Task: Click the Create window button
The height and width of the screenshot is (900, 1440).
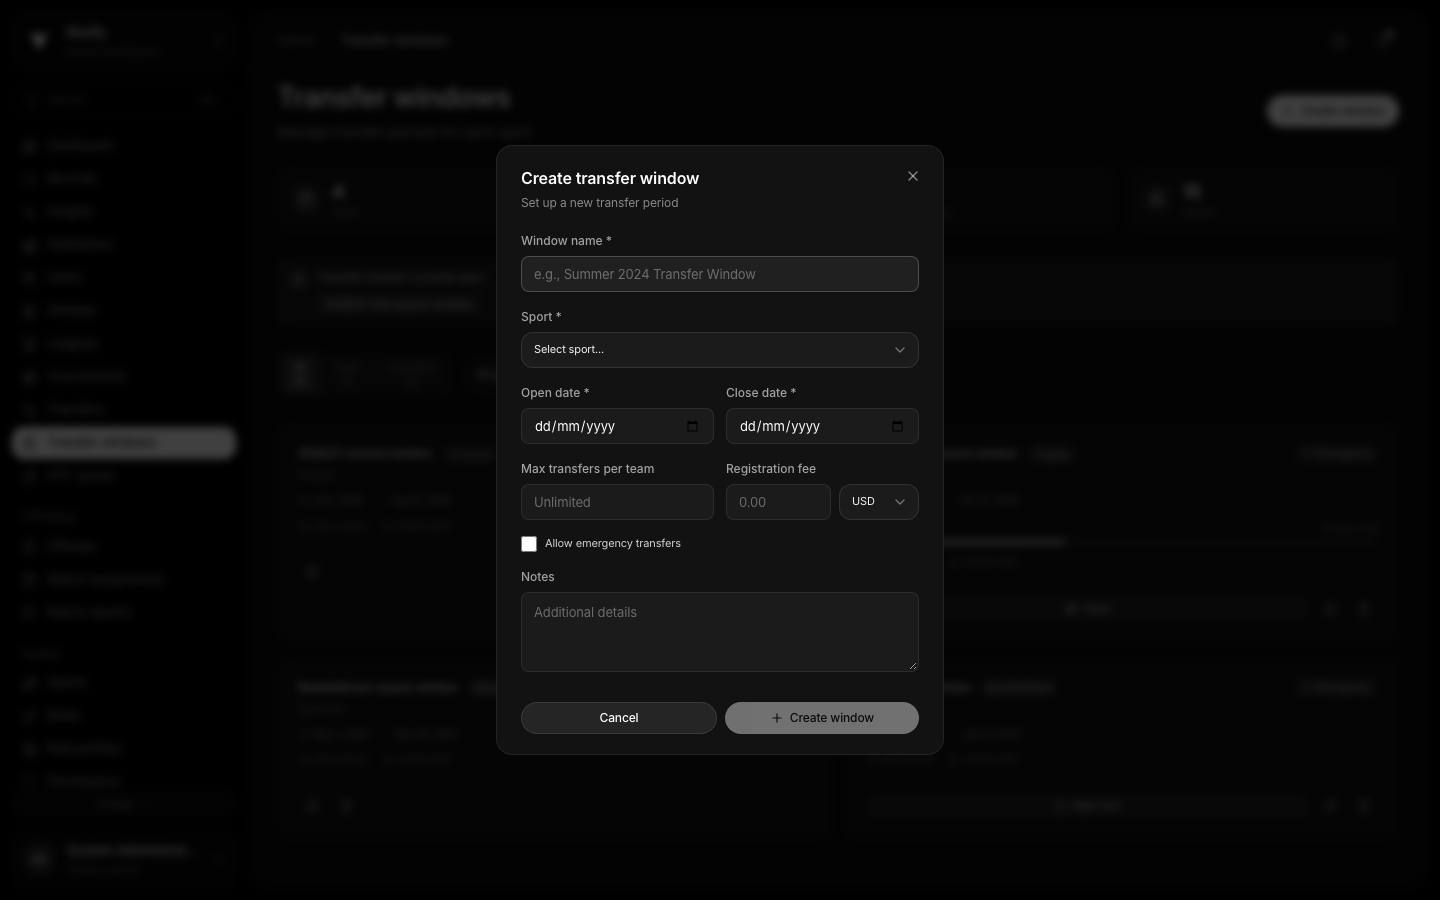Action: 822,718
